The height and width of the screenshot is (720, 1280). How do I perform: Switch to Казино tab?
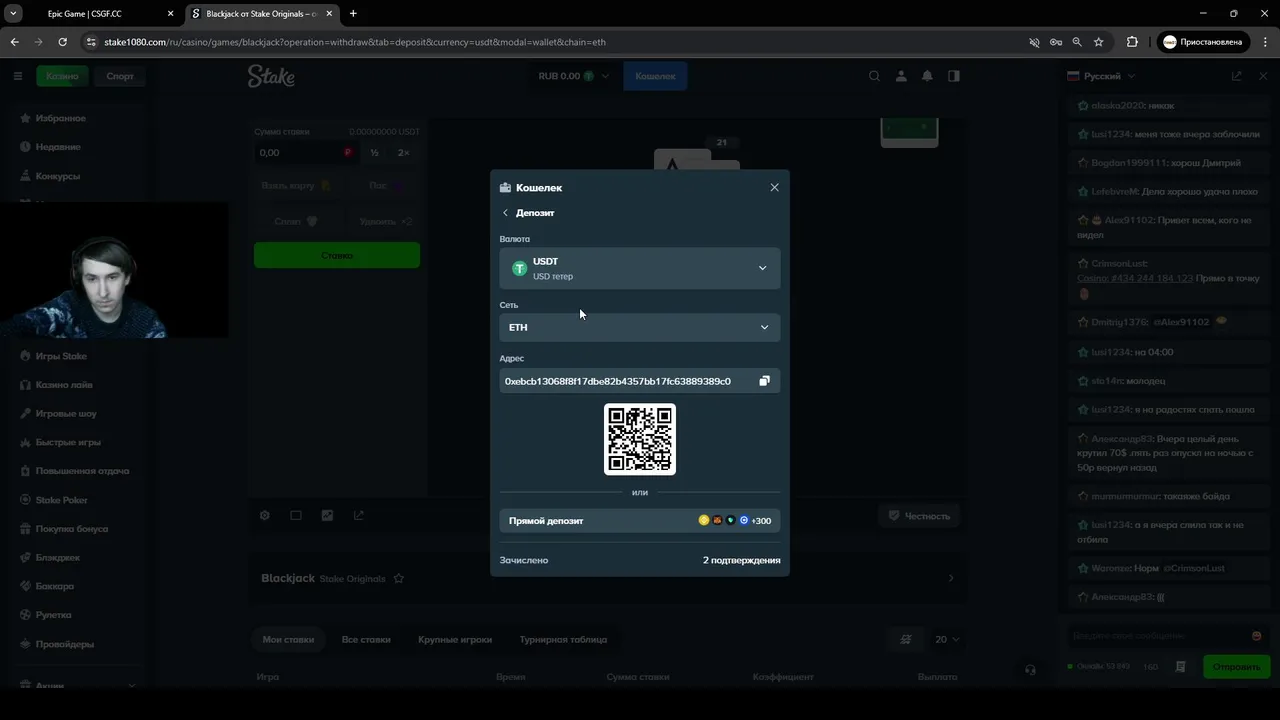[62, 76]
